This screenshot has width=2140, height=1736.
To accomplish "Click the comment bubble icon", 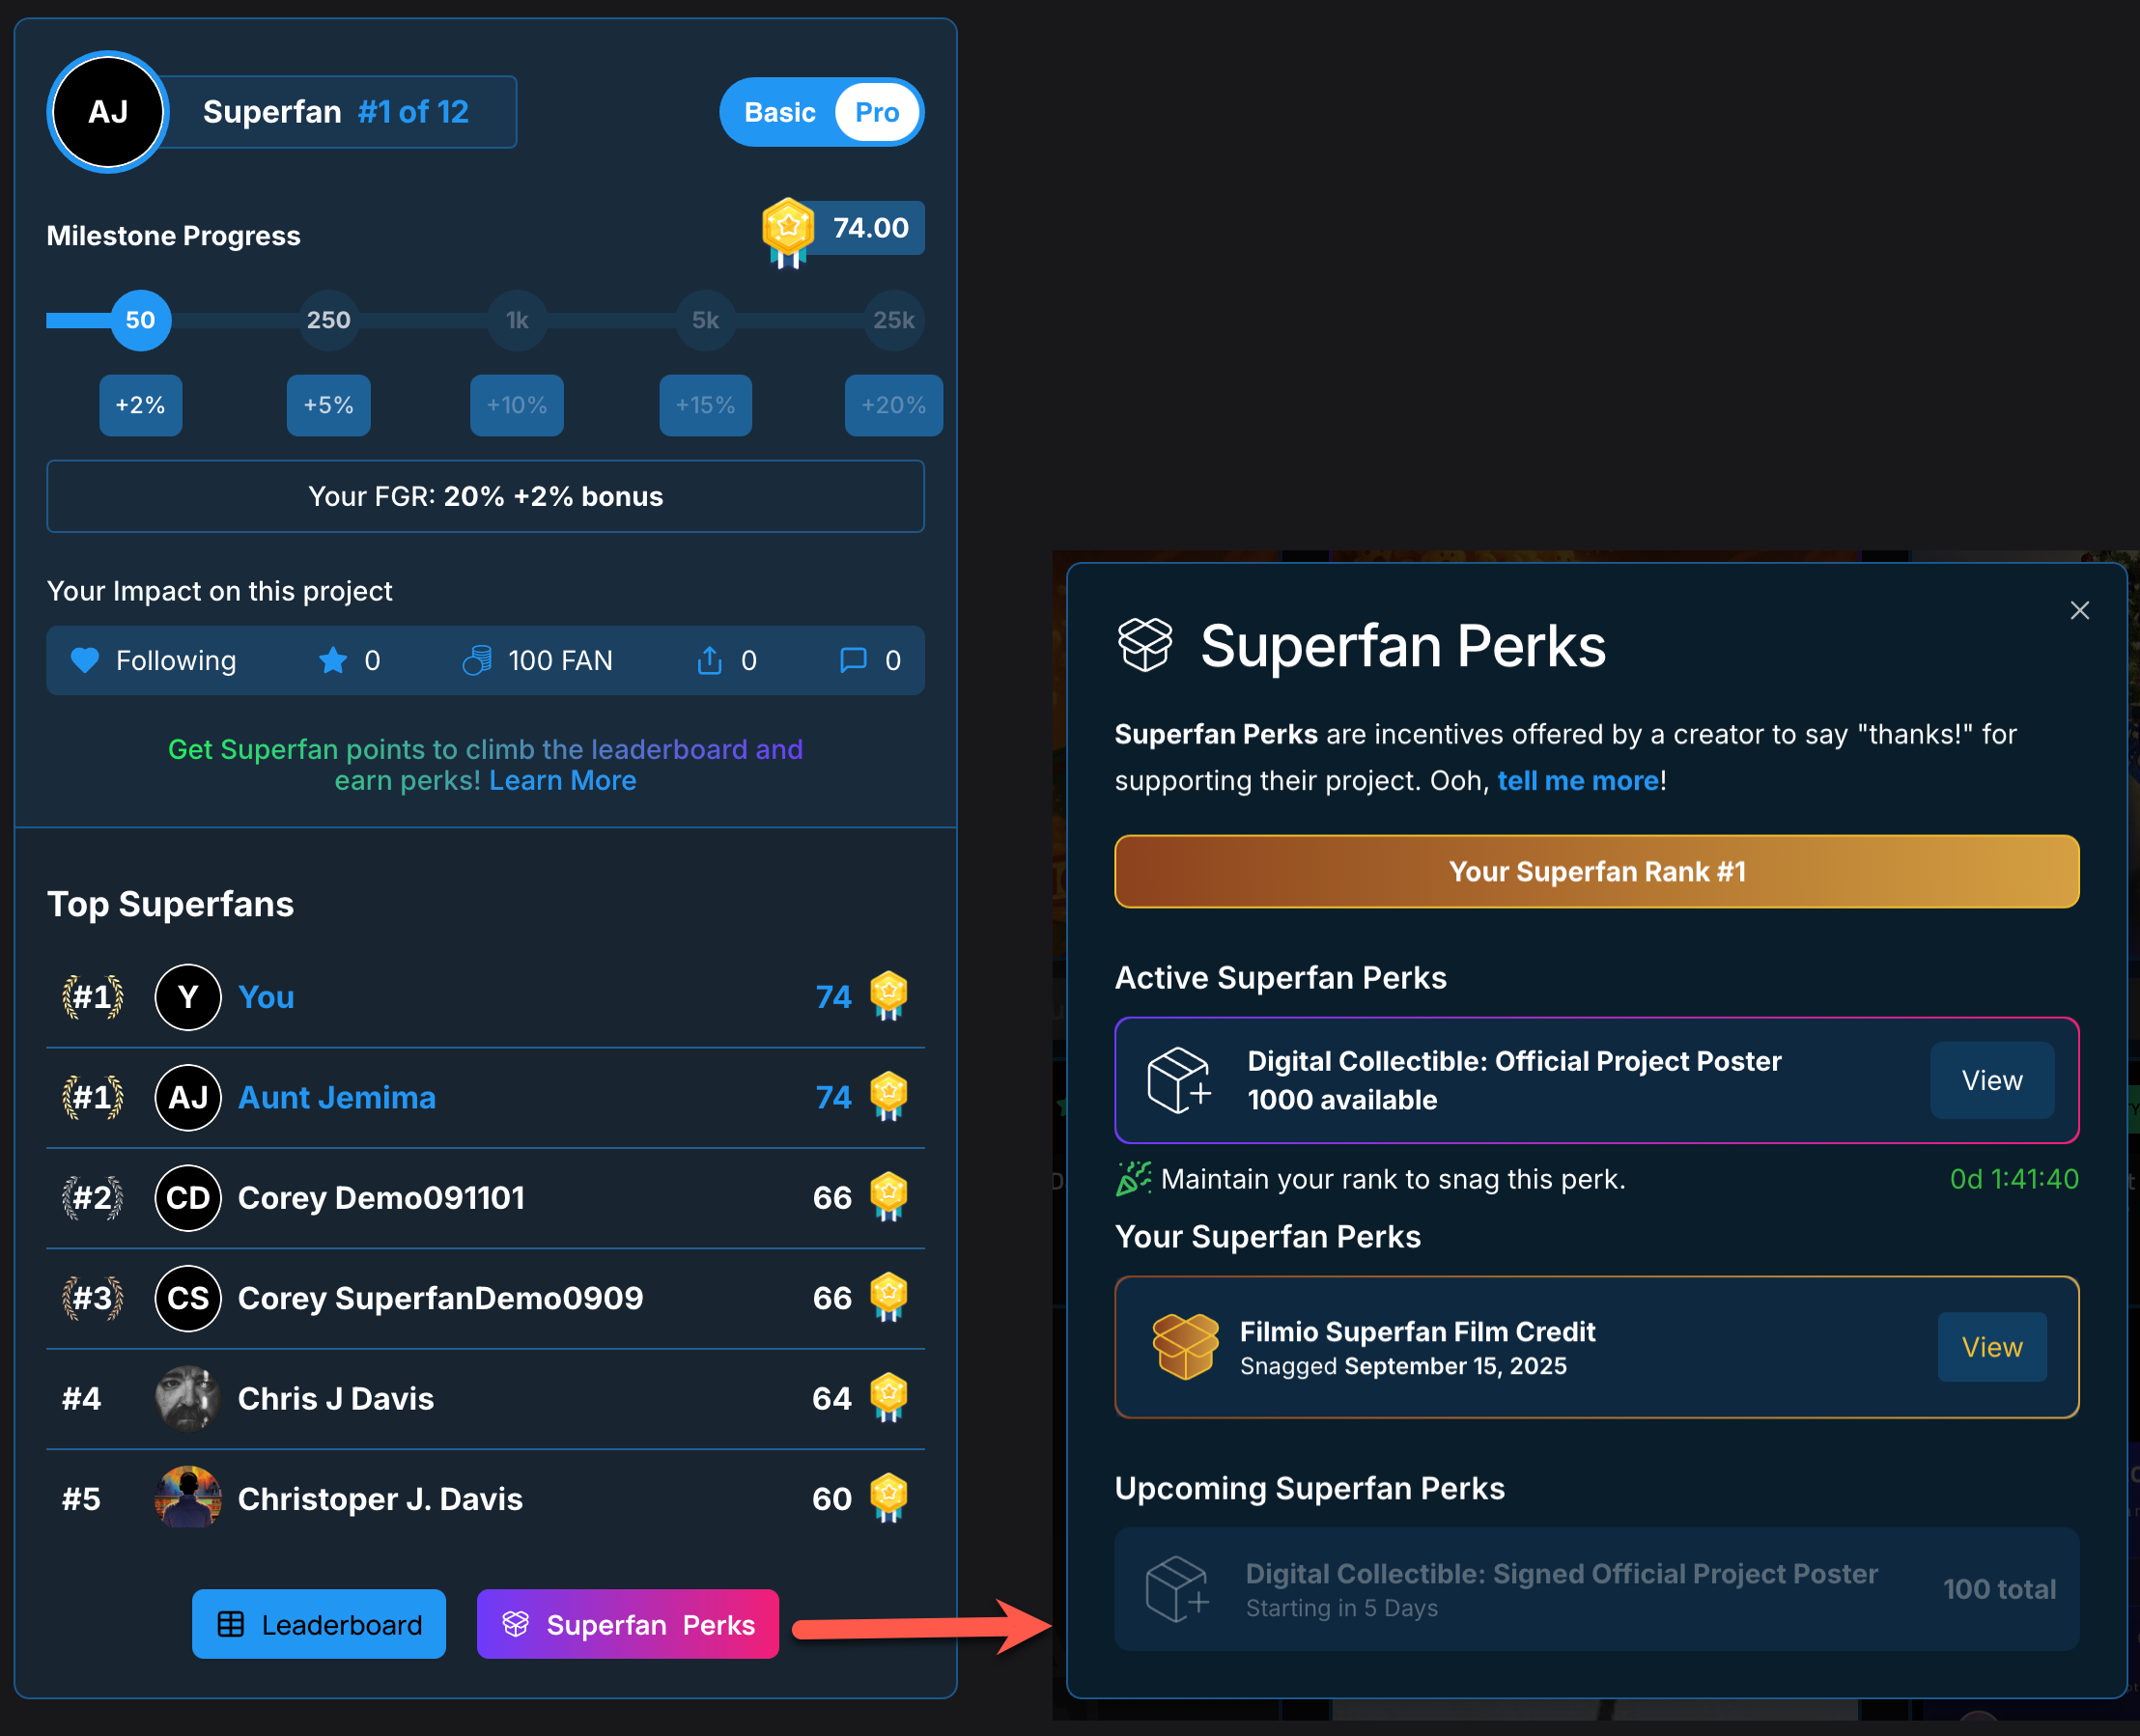I will (853, 660).
